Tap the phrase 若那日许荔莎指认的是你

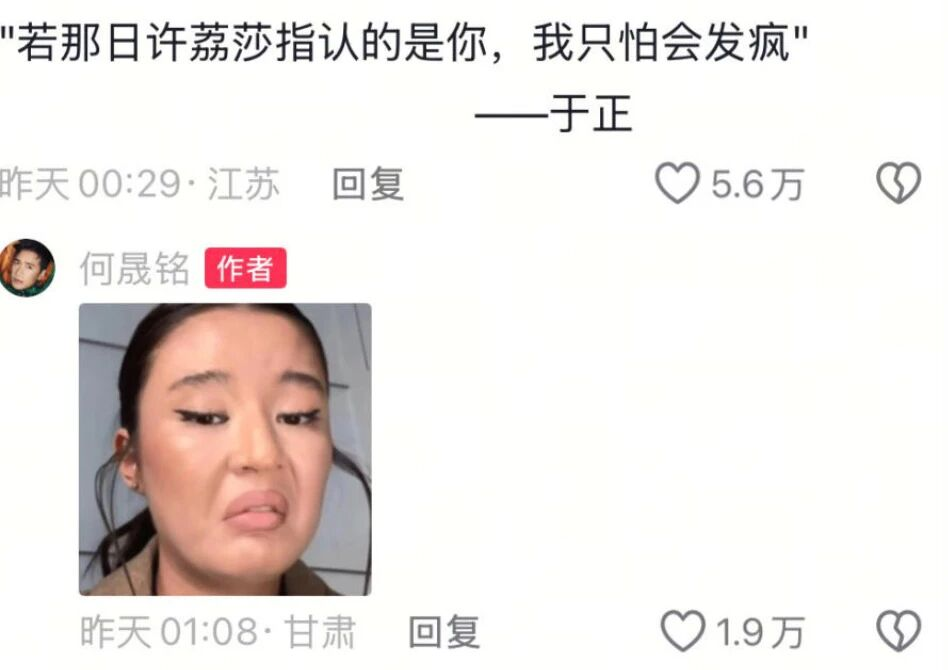(251, 44)
